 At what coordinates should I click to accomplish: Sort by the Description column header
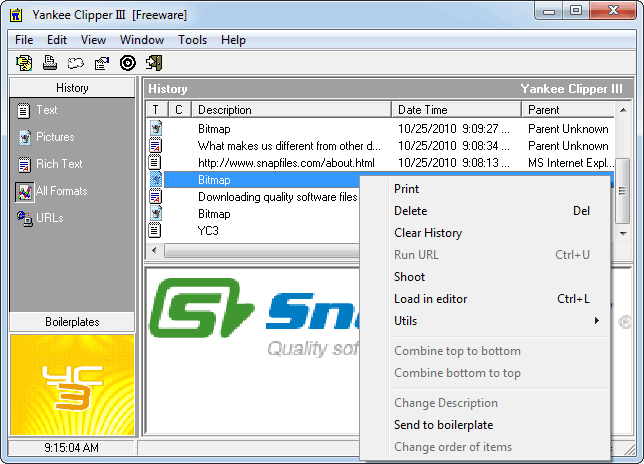[x=291, y=110]
